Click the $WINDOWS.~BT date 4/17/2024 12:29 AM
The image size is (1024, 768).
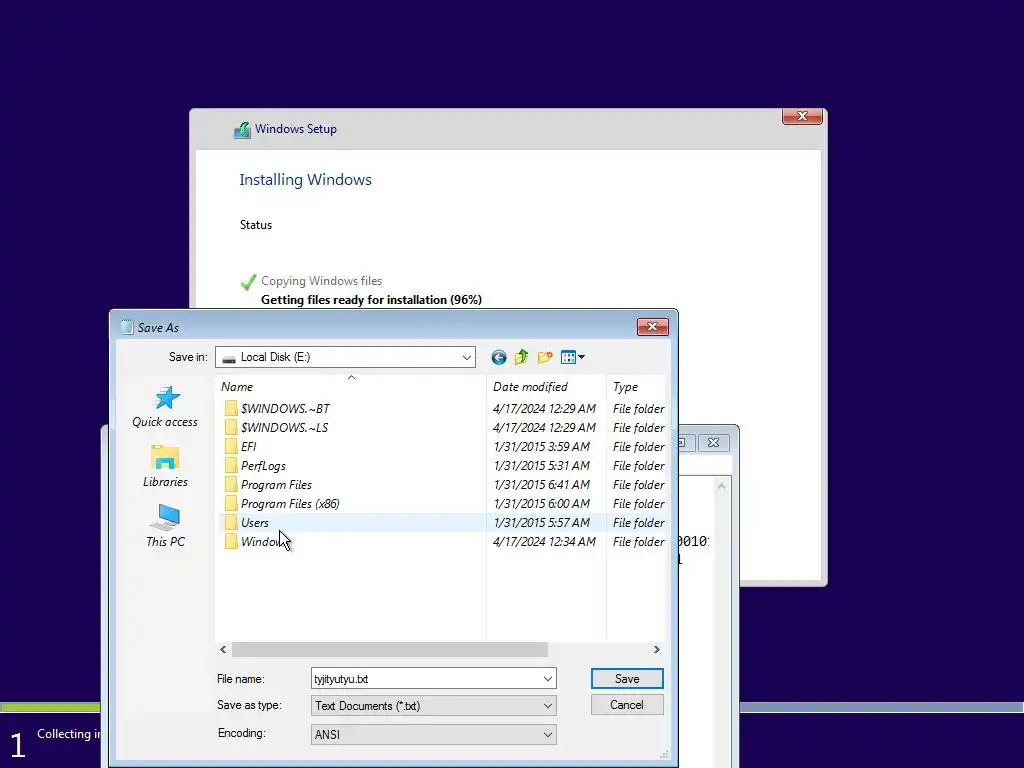[x=544, y=409]
